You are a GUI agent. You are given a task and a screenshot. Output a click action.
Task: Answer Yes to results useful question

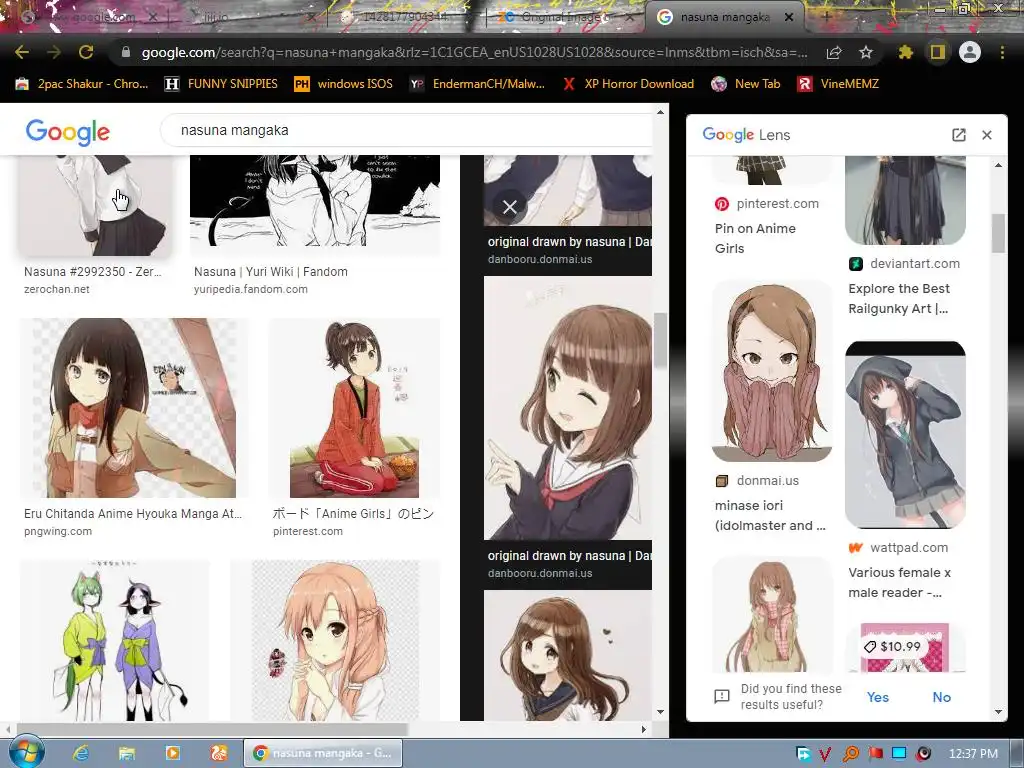pos(878,697)
